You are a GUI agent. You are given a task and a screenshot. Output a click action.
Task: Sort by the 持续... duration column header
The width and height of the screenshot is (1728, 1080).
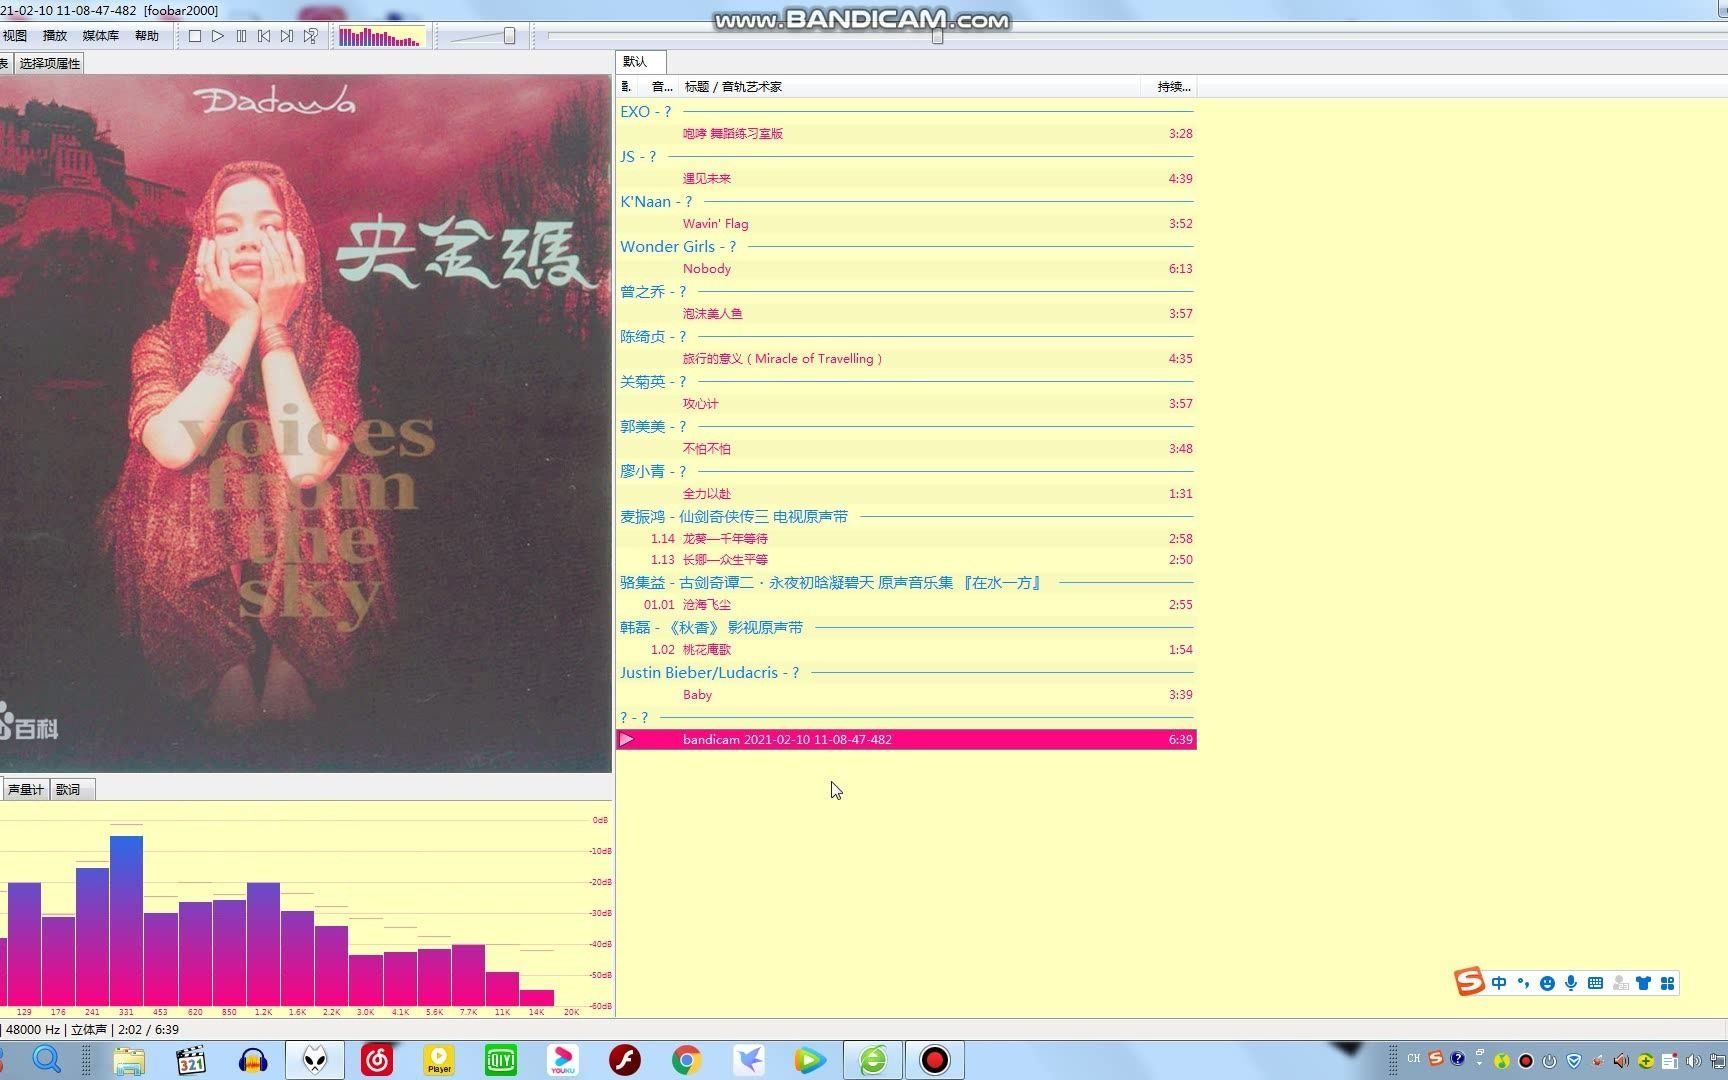click(1173, 87)
